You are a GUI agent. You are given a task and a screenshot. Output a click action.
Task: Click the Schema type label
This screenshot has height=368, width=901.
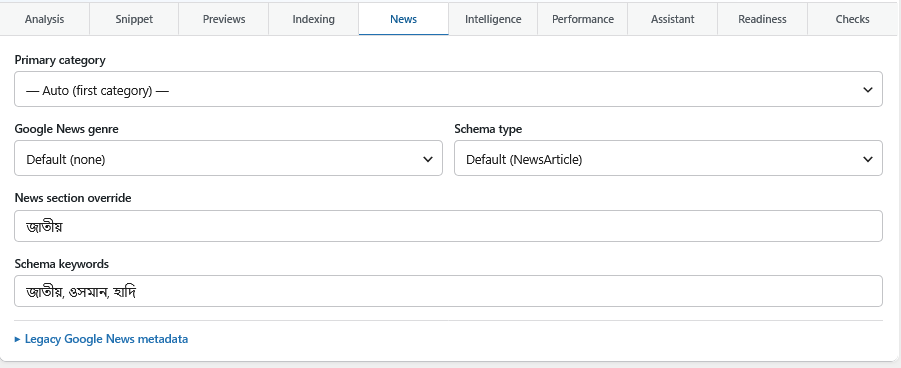488,129
